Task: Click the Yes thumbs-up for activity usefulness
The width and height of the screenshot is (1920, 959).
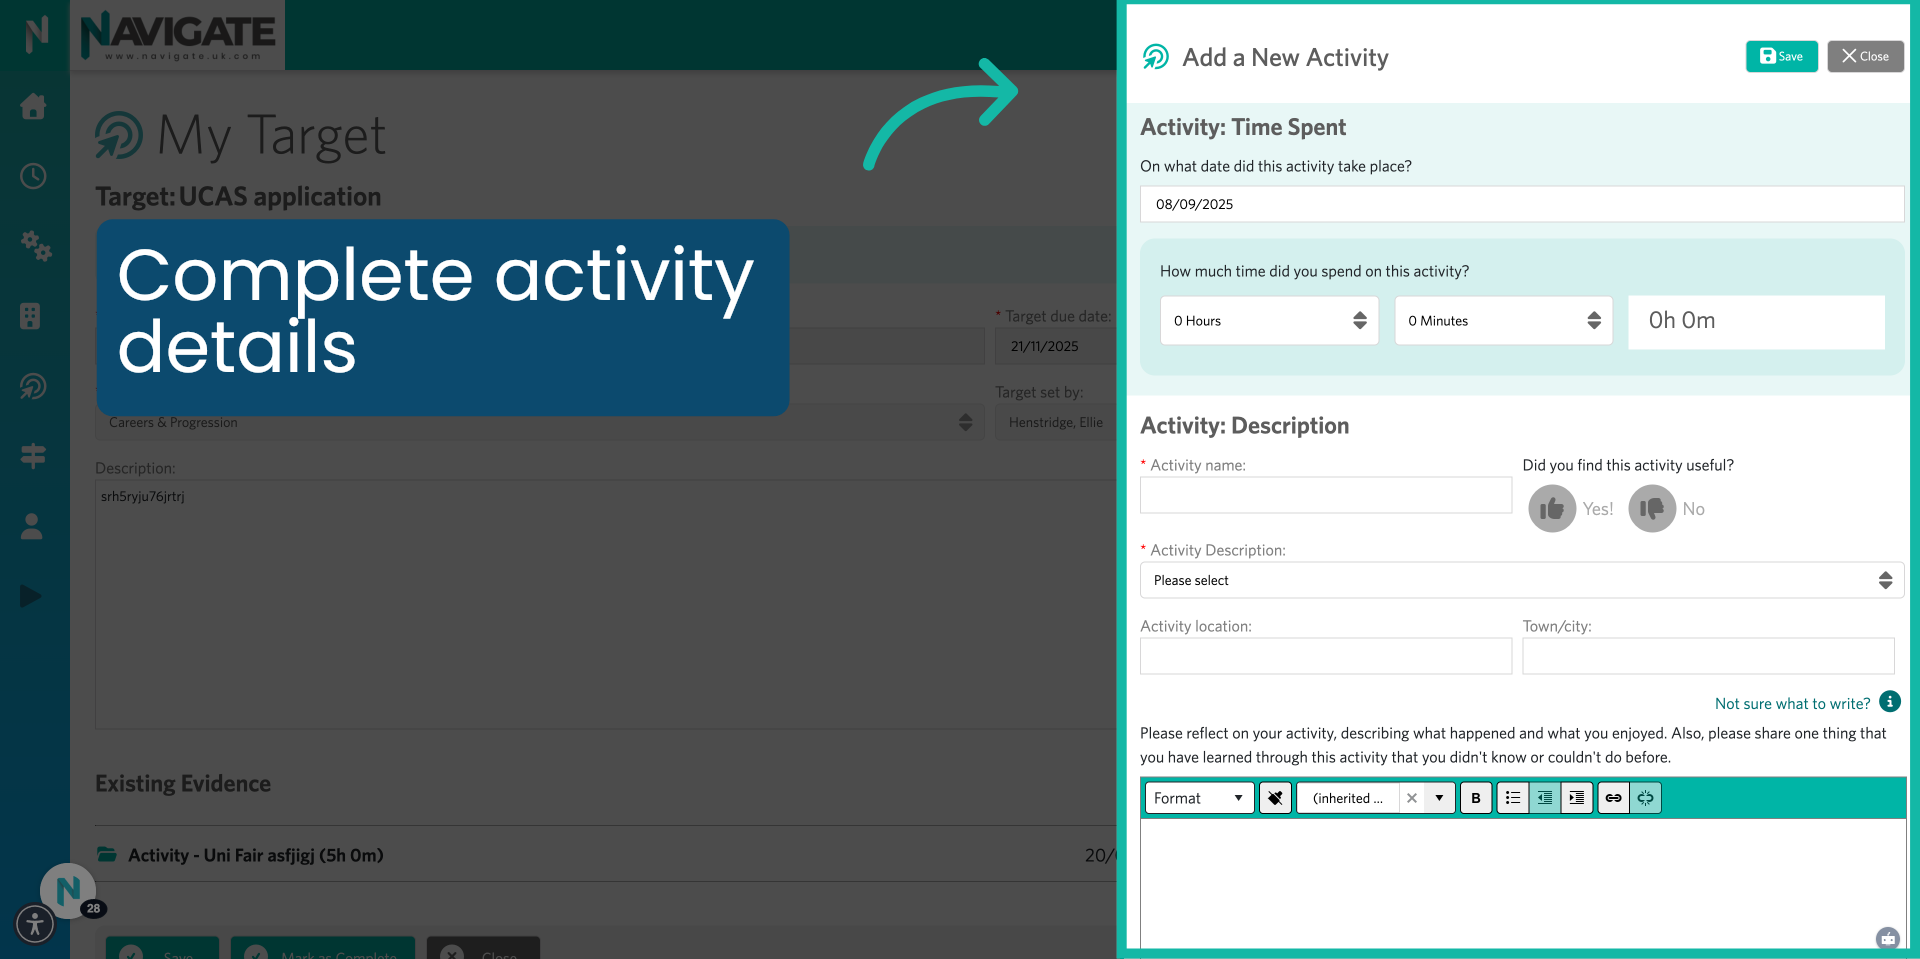Action: [x=1551, y=508]
